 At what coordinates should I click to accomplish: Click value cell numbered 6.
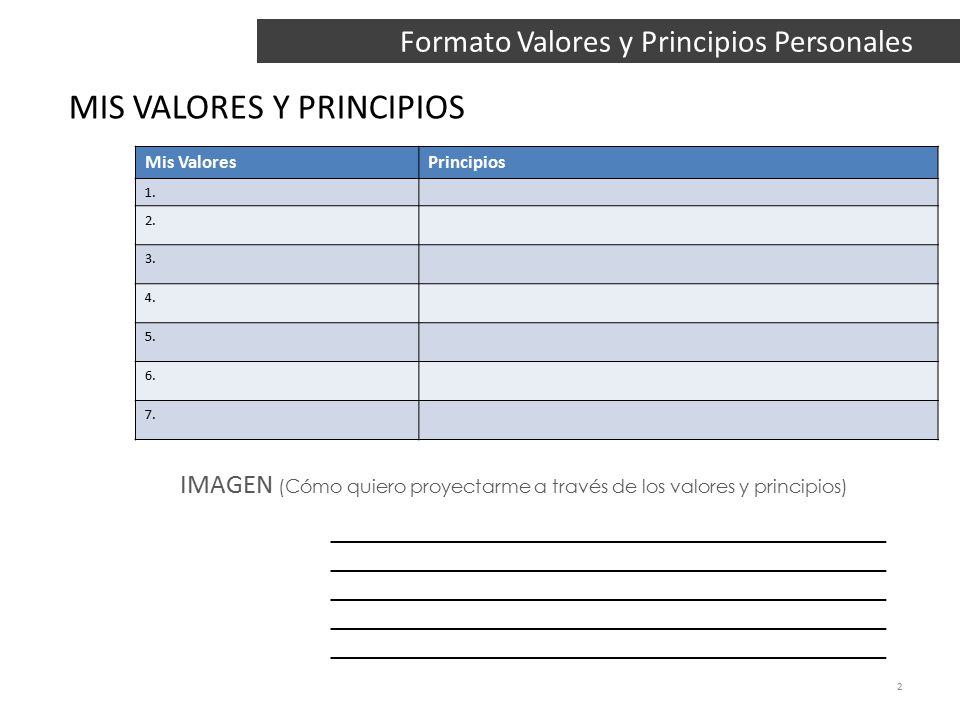point(277,381)
